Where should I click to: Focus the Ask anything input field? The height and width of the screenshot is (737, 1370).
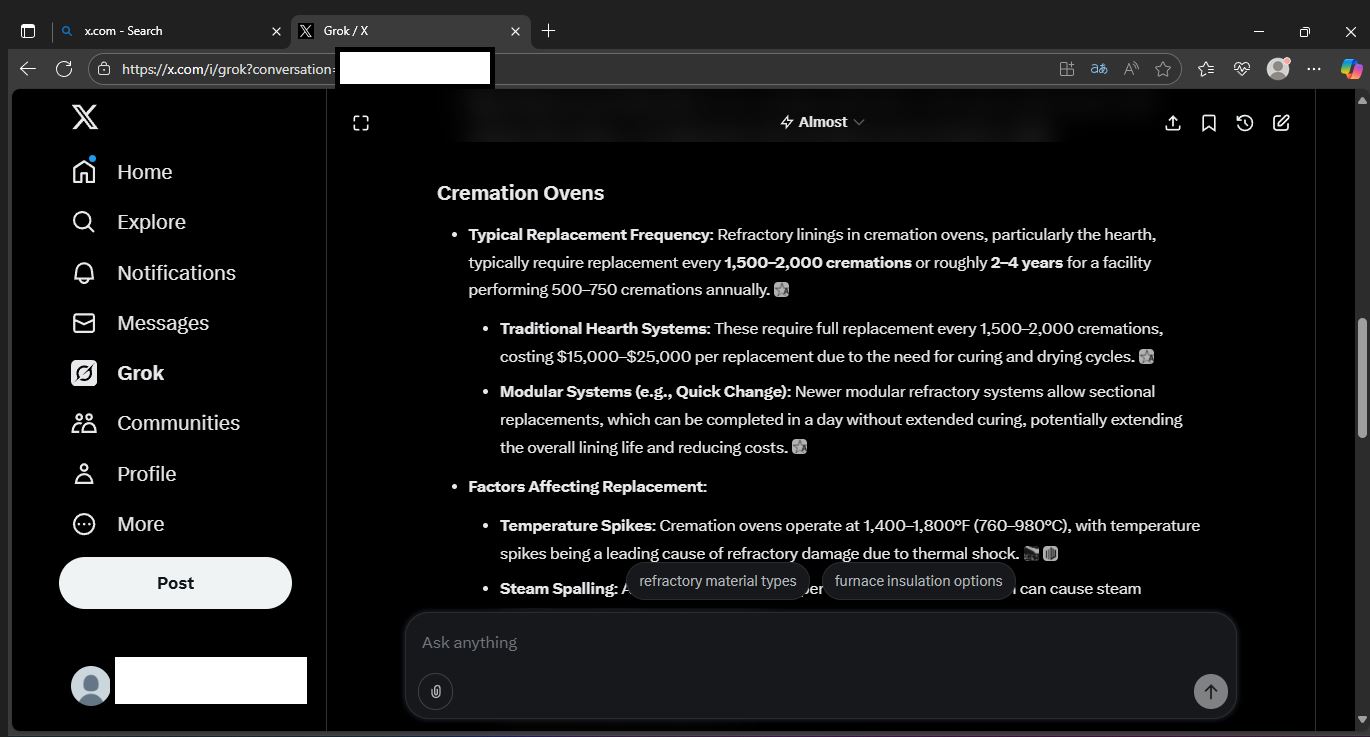click(x=800, y=643)
